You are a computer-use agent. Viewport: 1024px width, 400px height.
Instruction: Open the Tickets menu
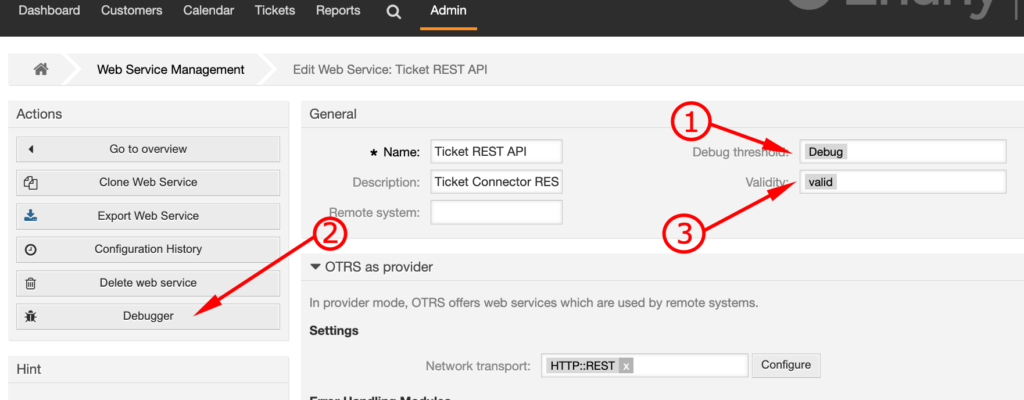[274, 10]
